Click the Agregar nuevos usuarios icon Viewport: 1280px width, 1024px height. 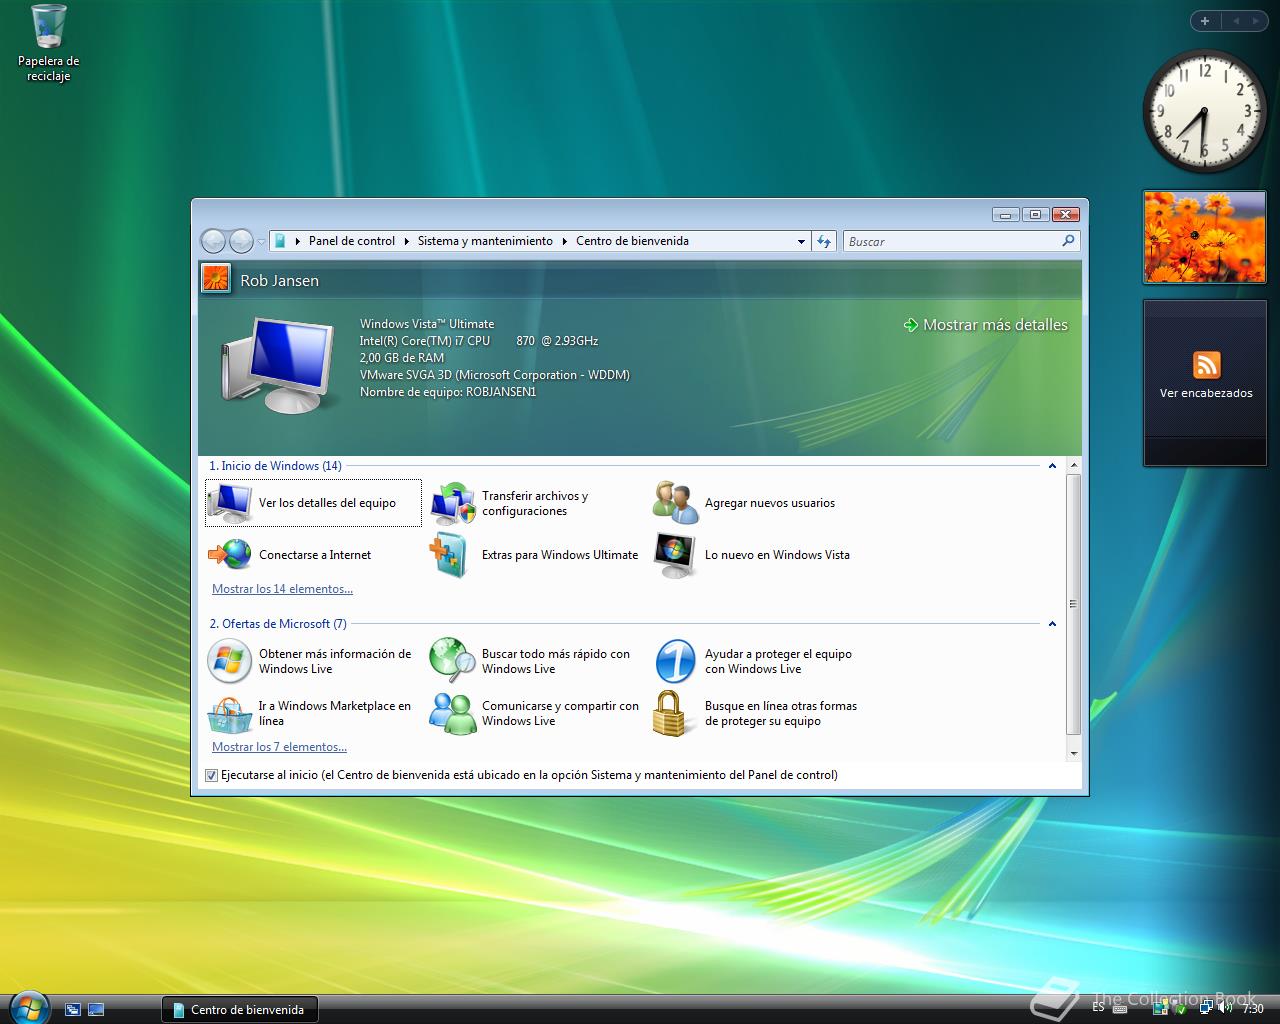675,503
